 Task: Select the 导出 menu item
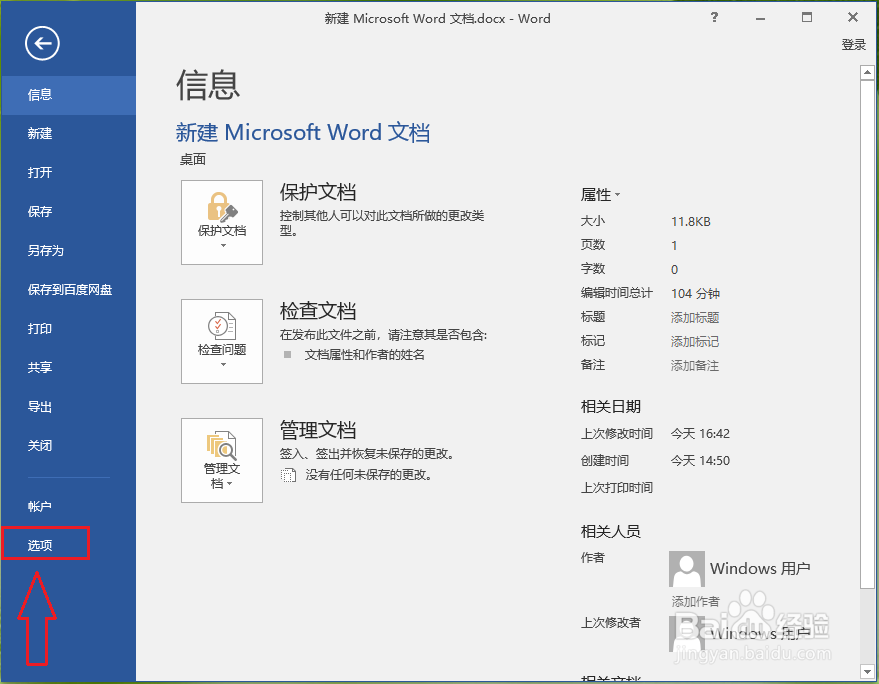(x=68, y=406)
